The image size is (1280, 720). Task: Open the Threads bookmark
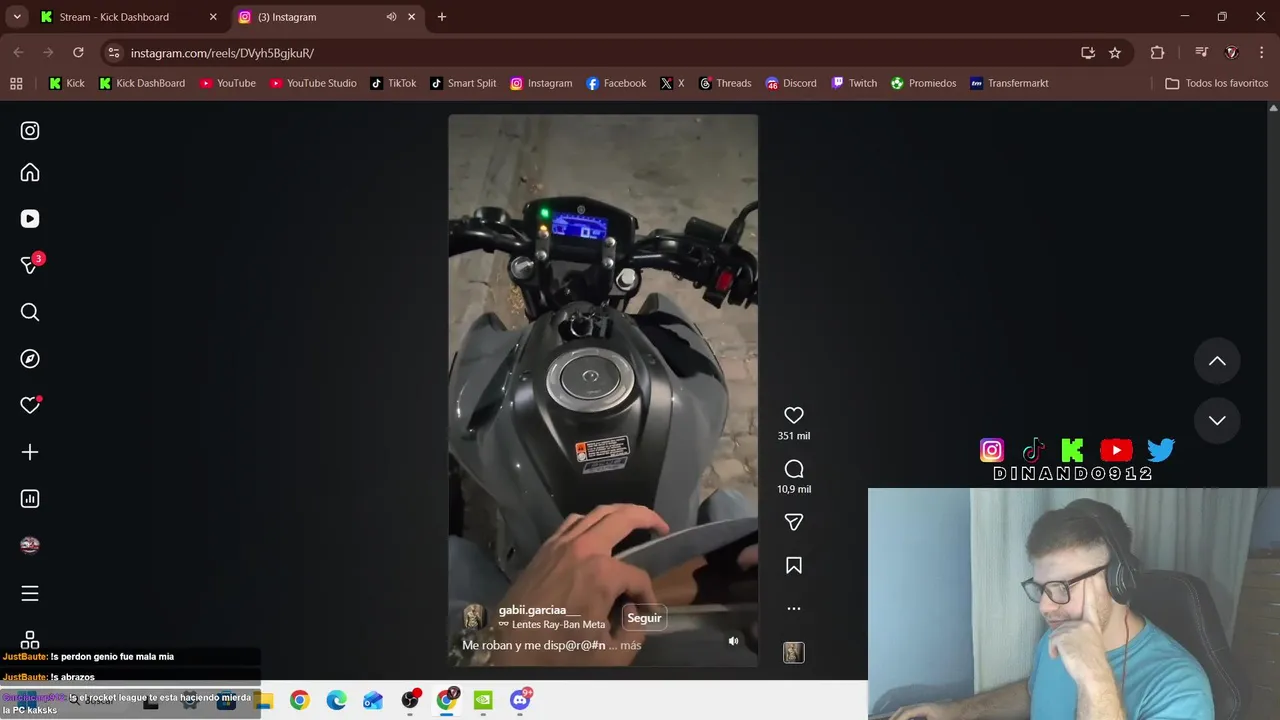coord(725,84)
